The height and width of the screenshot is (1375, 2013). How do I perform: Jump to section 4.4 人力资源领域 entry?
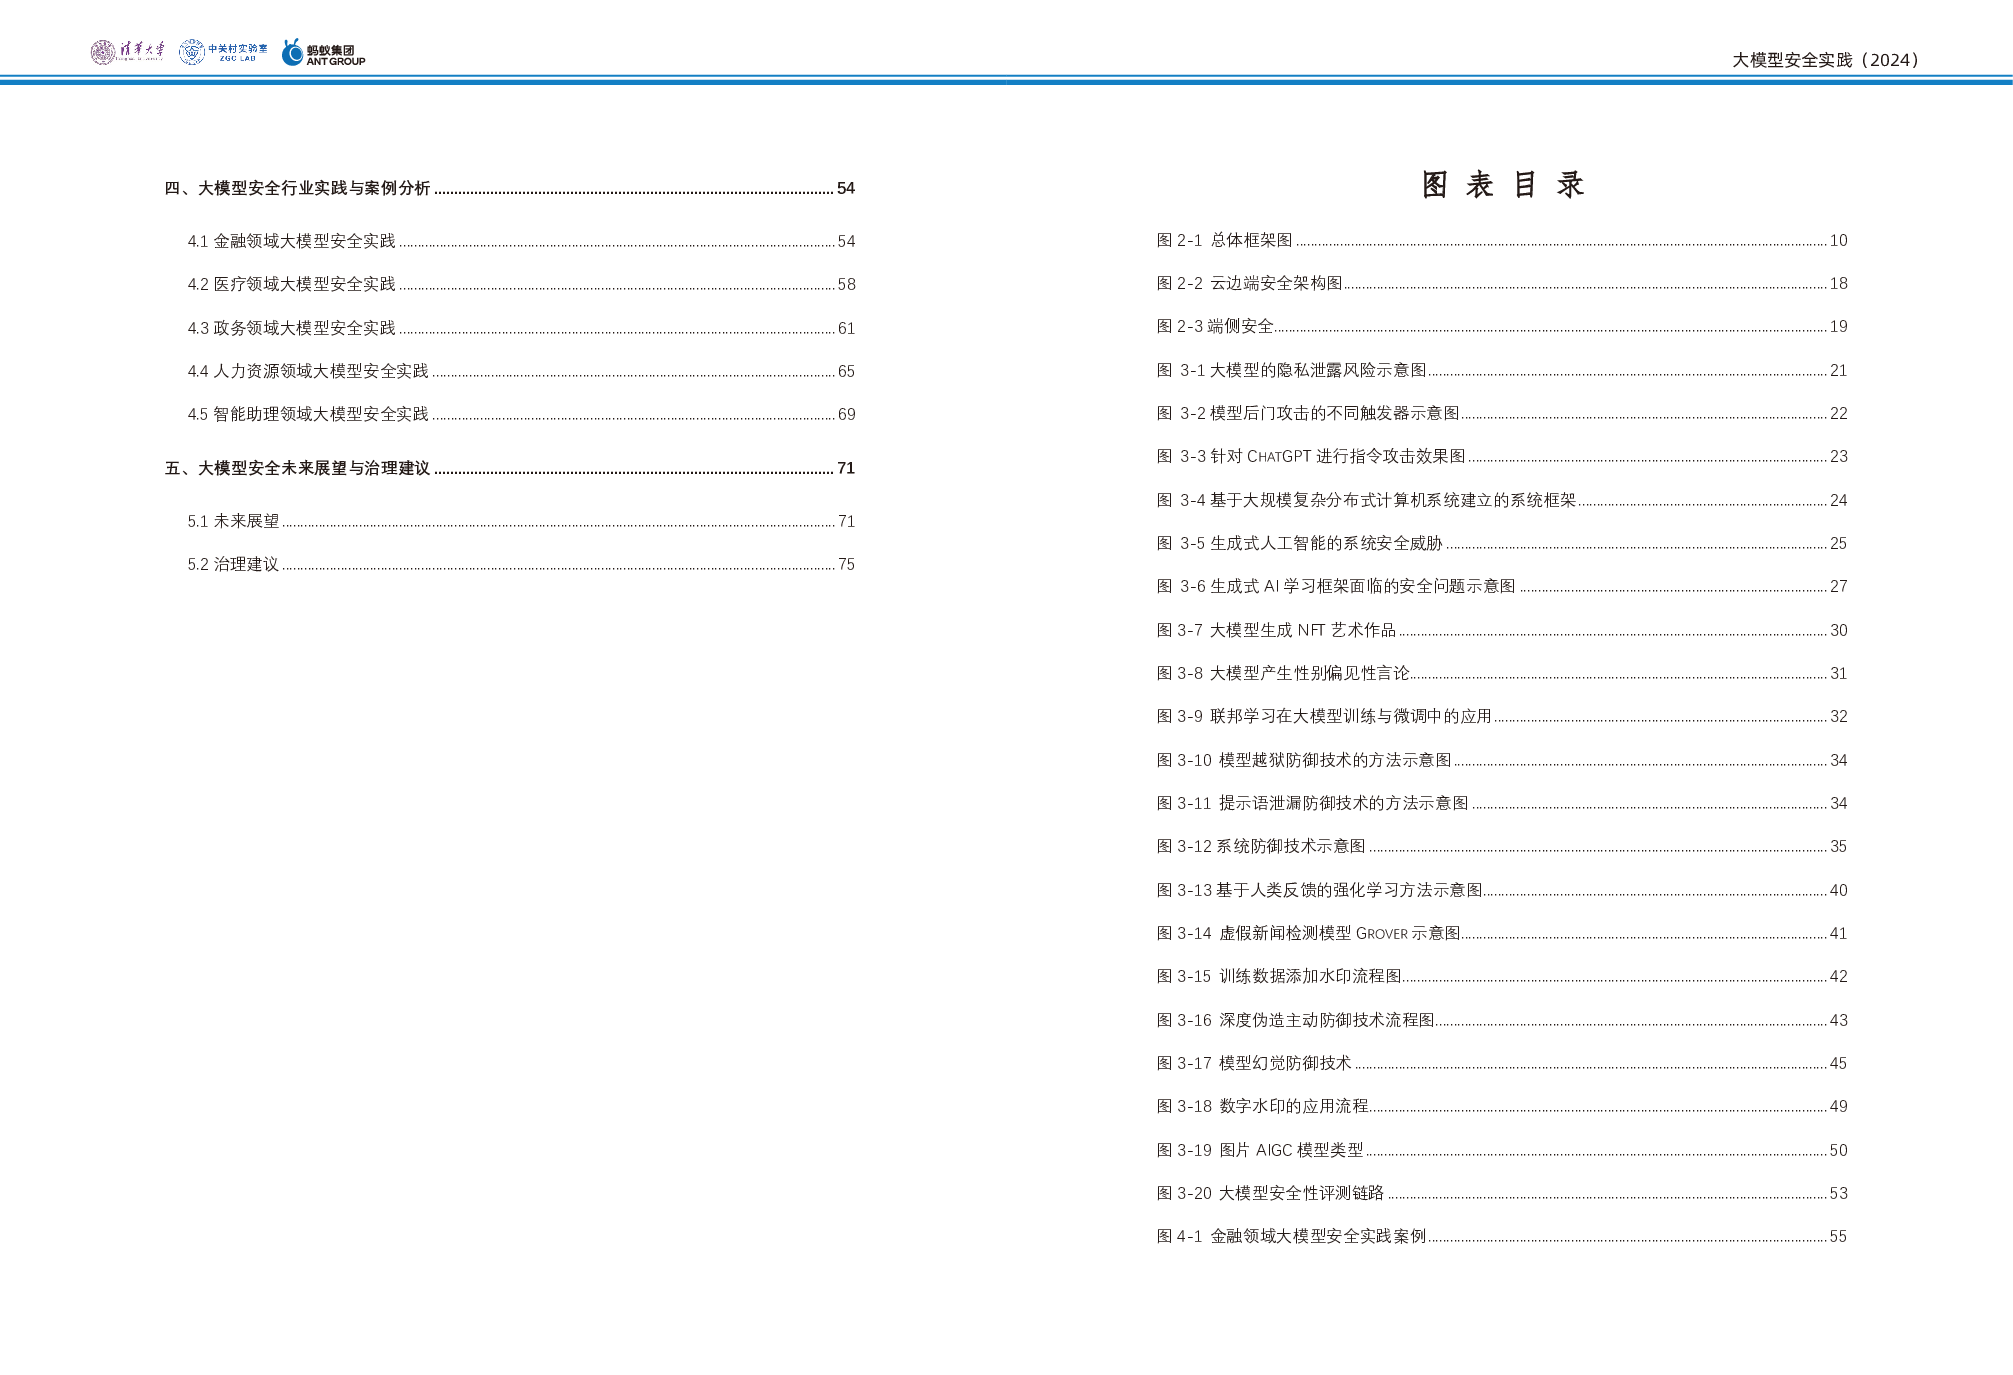coord(308,371)
